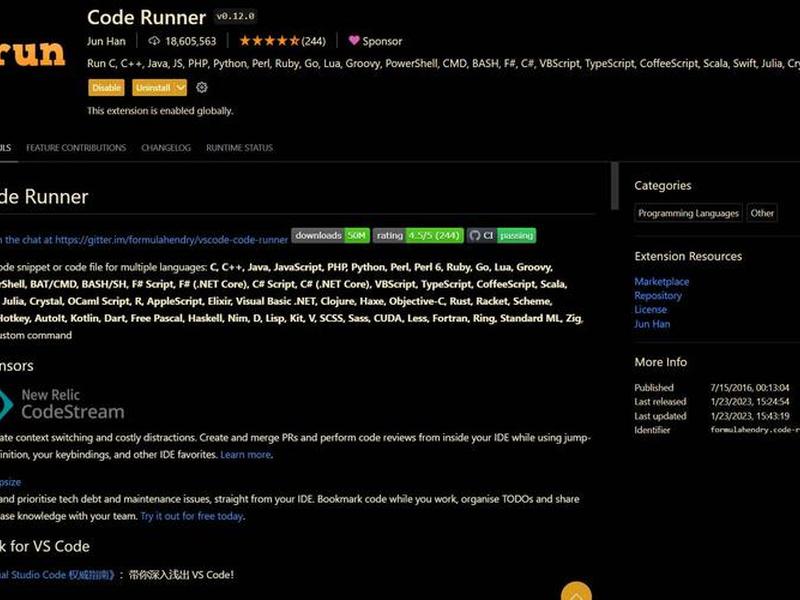Click the Try it out for free today link
The width and height of the screenshot is (800, 600).
[192, 516]
